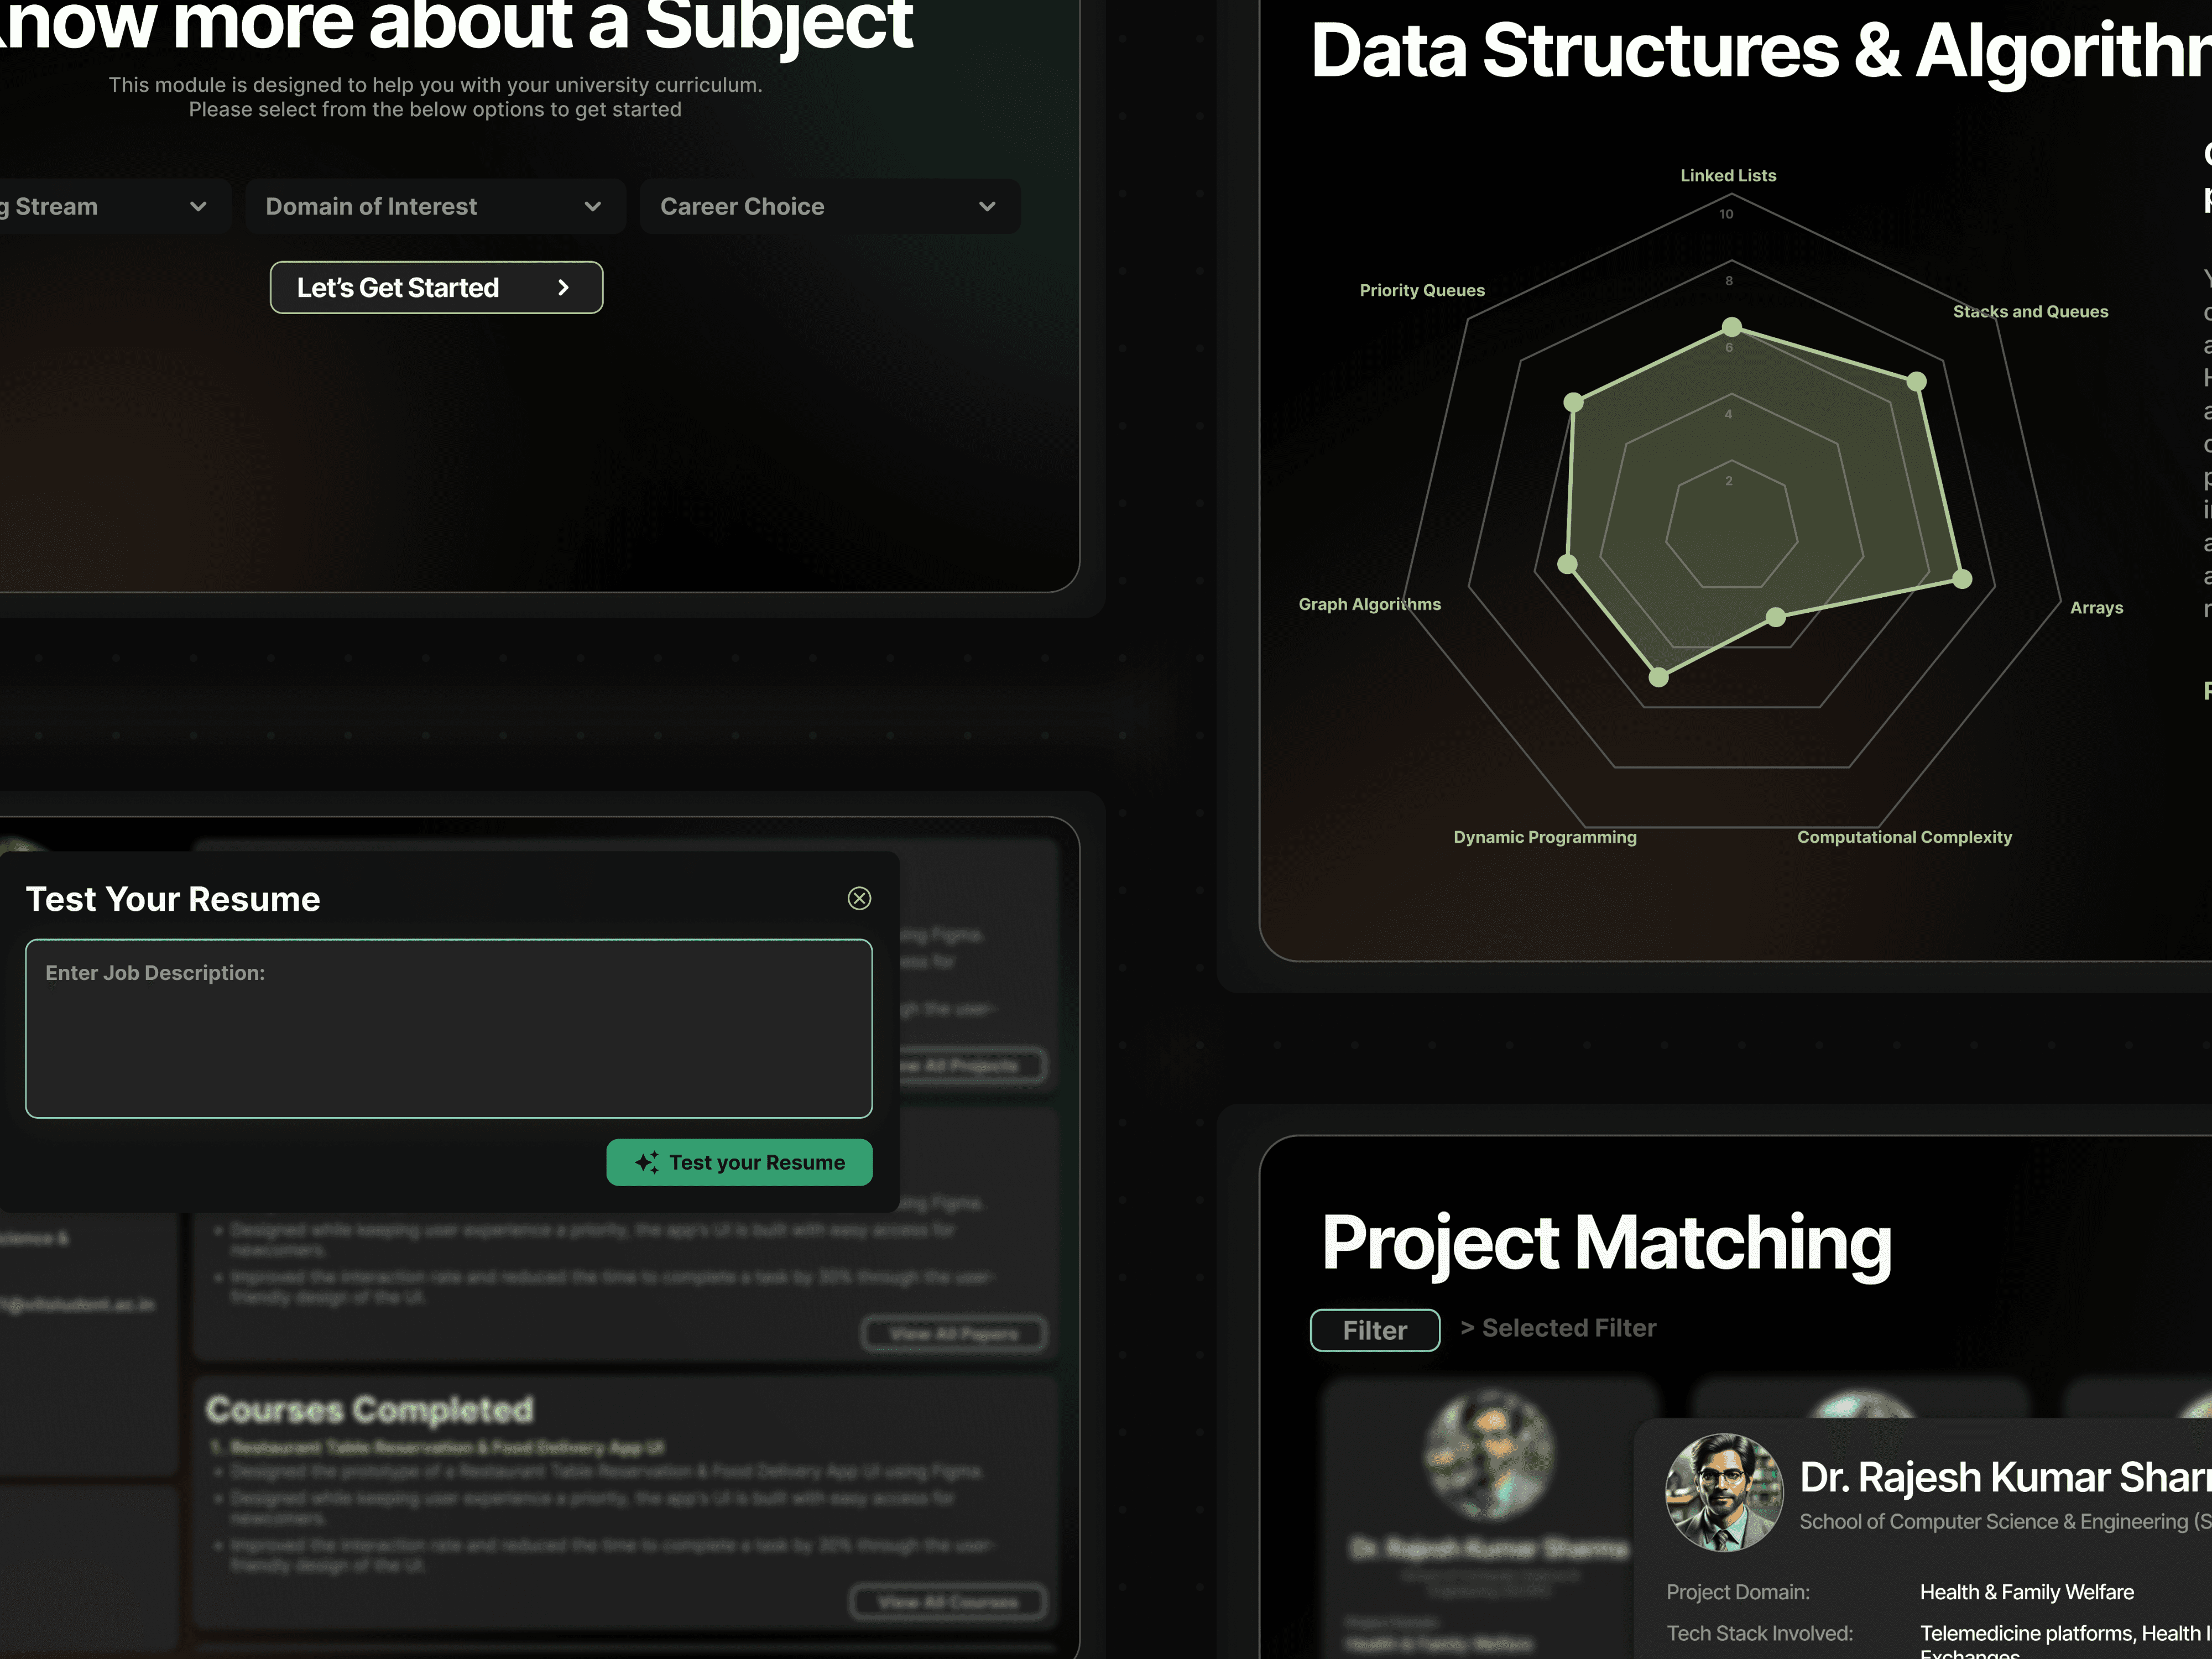
Task: Open the Stream dropdown chevron
Action: [x=198, y=207]
